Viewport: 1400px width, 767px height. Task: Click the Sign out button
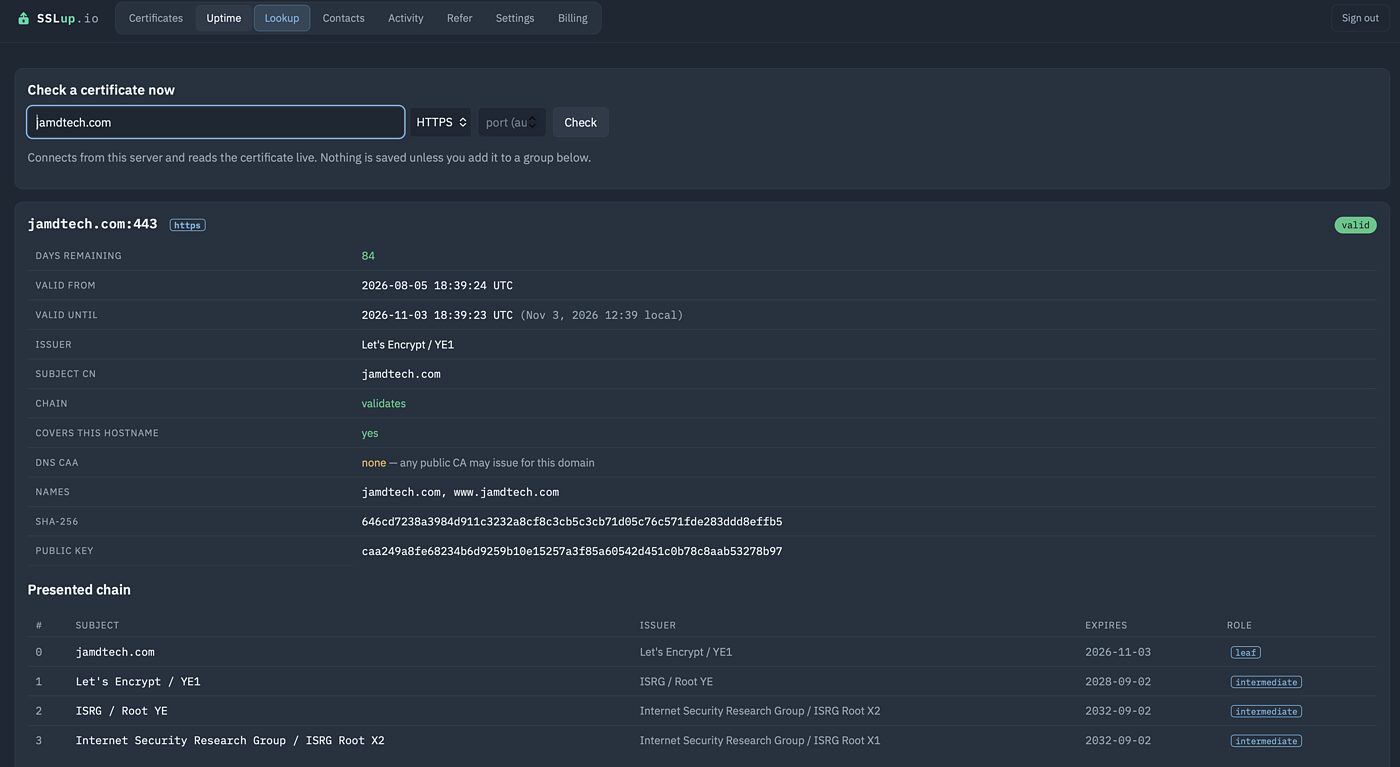tap(1360, 18)
